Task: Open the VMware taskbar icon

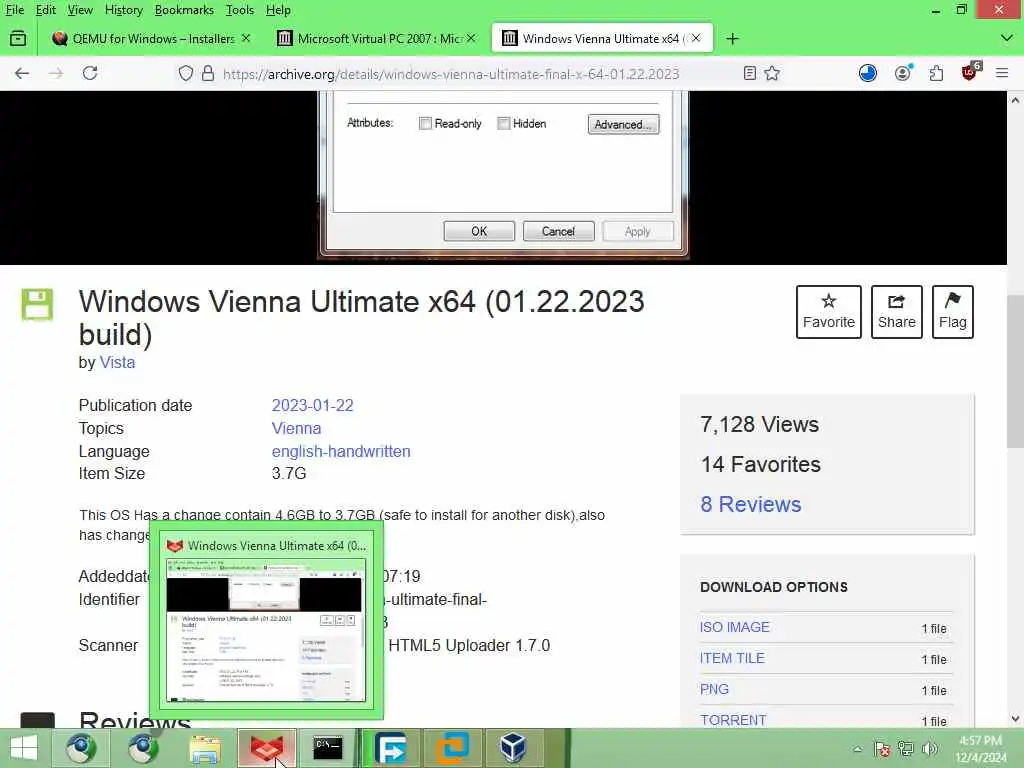Action: [x=453, y=748]
